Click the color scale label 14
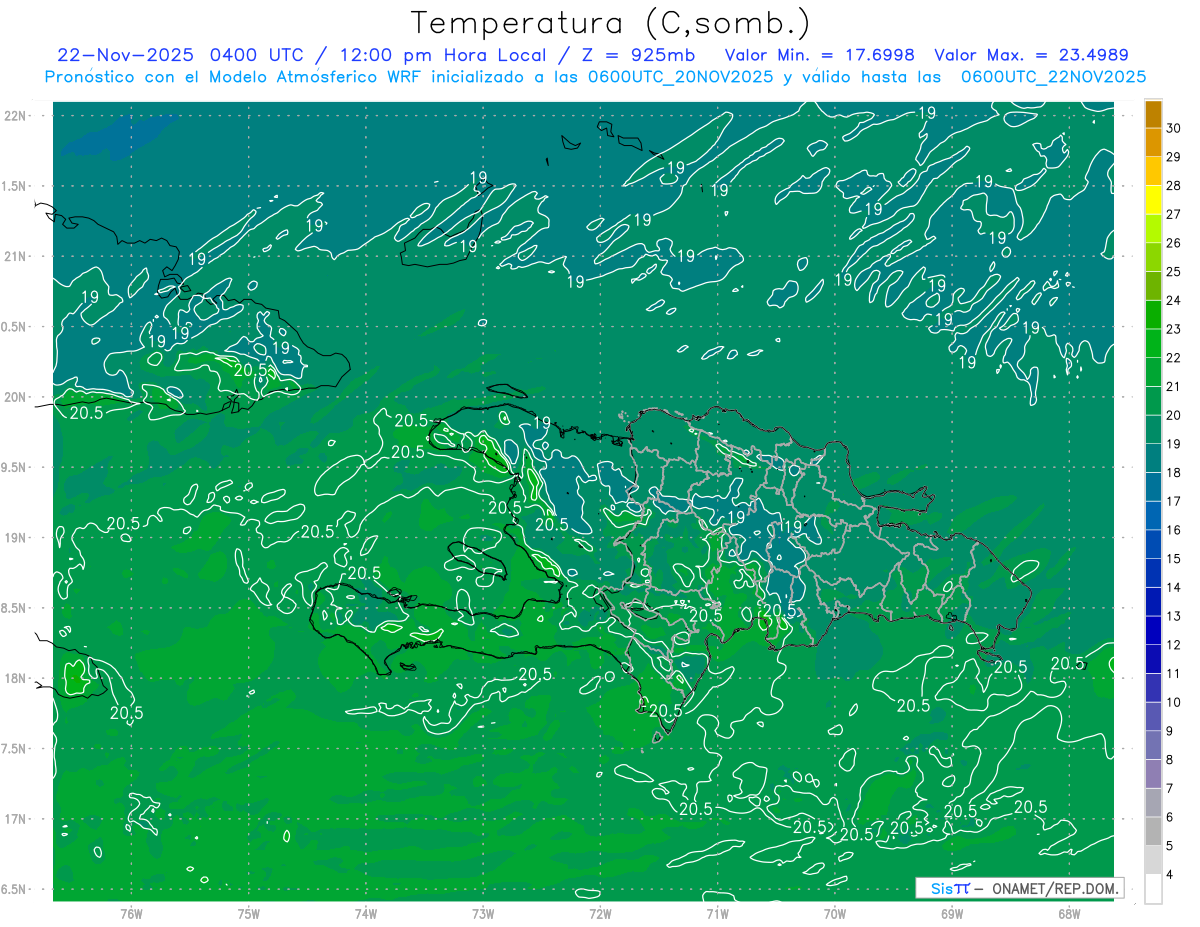 coord(1174,588)
